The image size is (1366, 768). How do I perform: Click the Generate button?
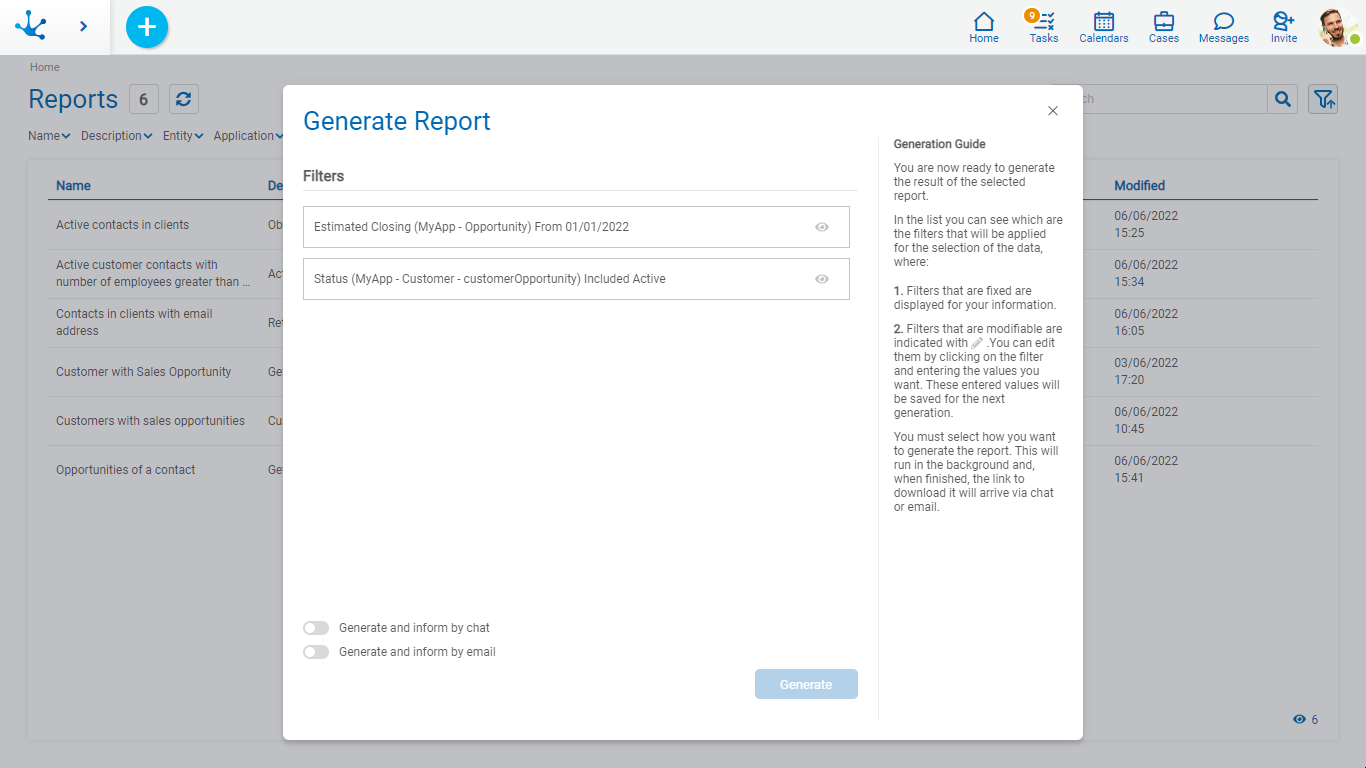pyautogui.click(x=806, y=684)
